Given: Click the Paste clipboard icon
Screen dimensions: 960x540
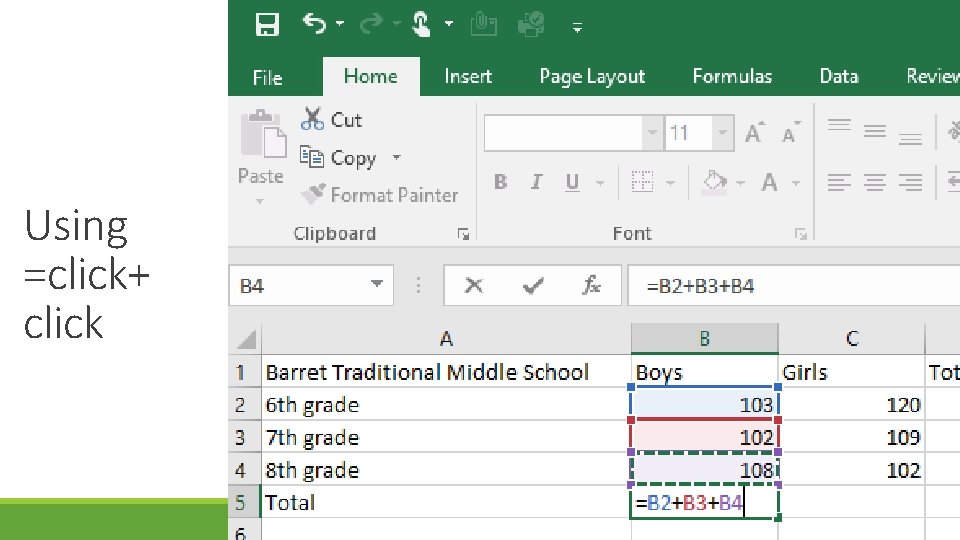Looking at the screenshot, I should [x=263, y=134].
